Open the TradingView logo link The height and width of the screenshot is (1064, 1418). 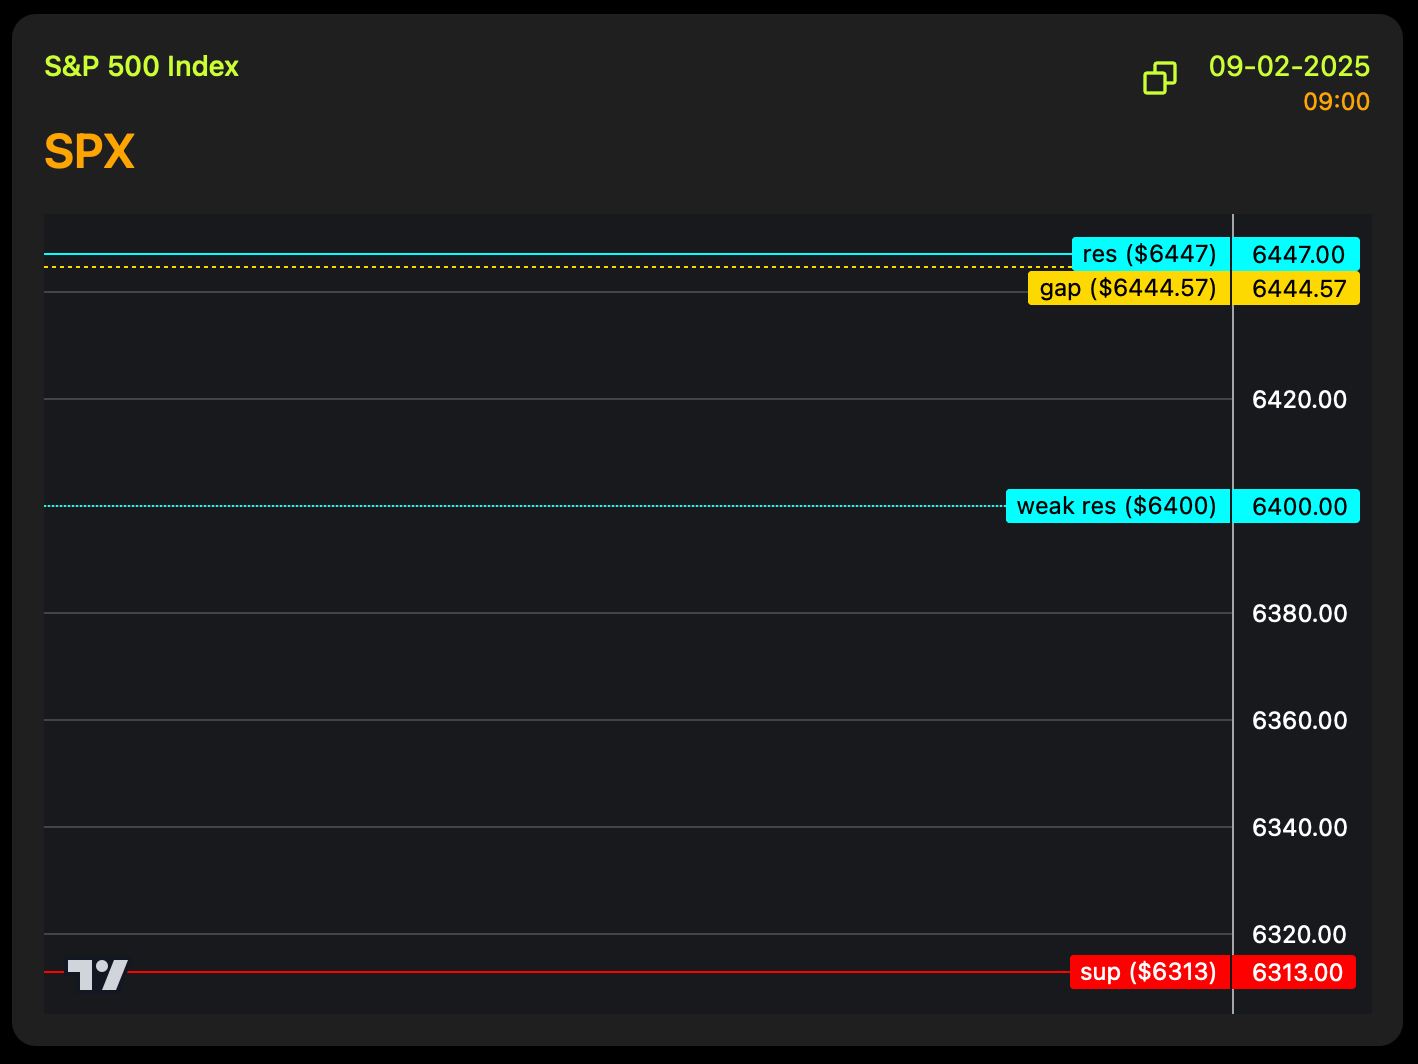(x=97, y=974)
